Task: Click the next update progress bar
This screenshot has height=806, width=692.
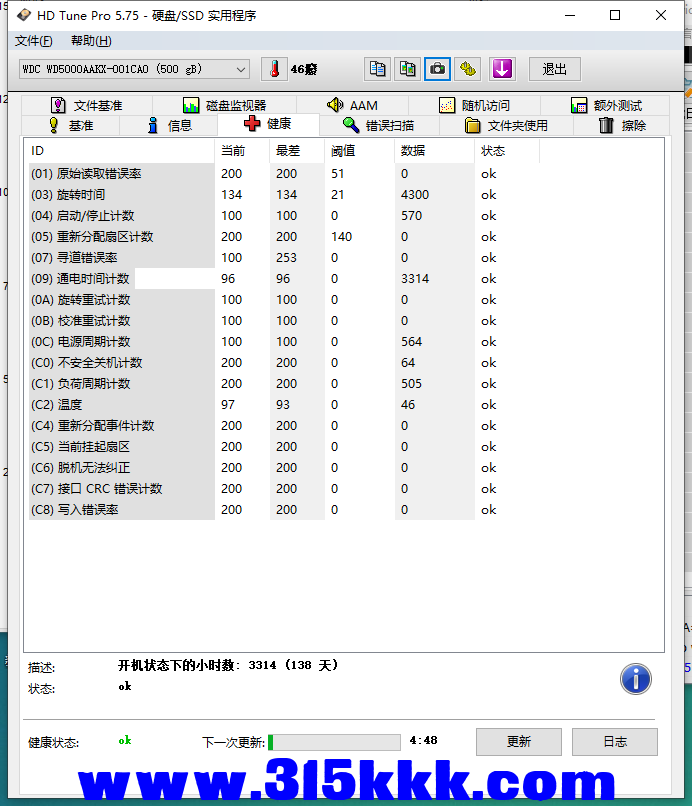Action: click(334, 742)
